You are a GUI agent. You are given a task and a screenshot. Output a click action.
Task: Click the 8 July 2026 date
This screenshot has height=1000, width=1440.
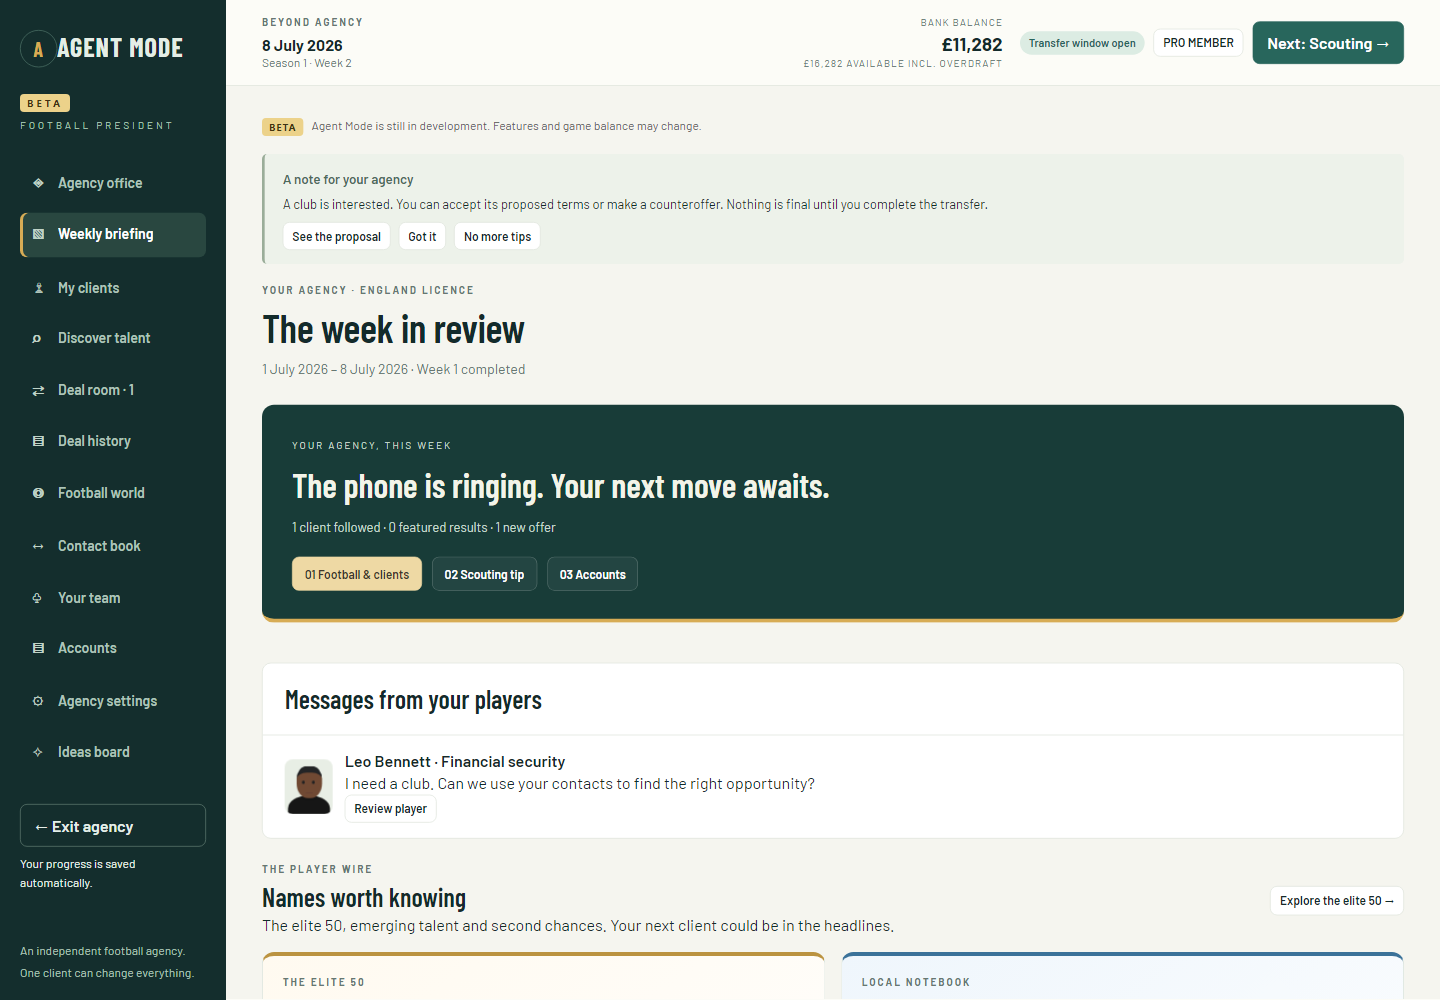(x=302, y=46)
